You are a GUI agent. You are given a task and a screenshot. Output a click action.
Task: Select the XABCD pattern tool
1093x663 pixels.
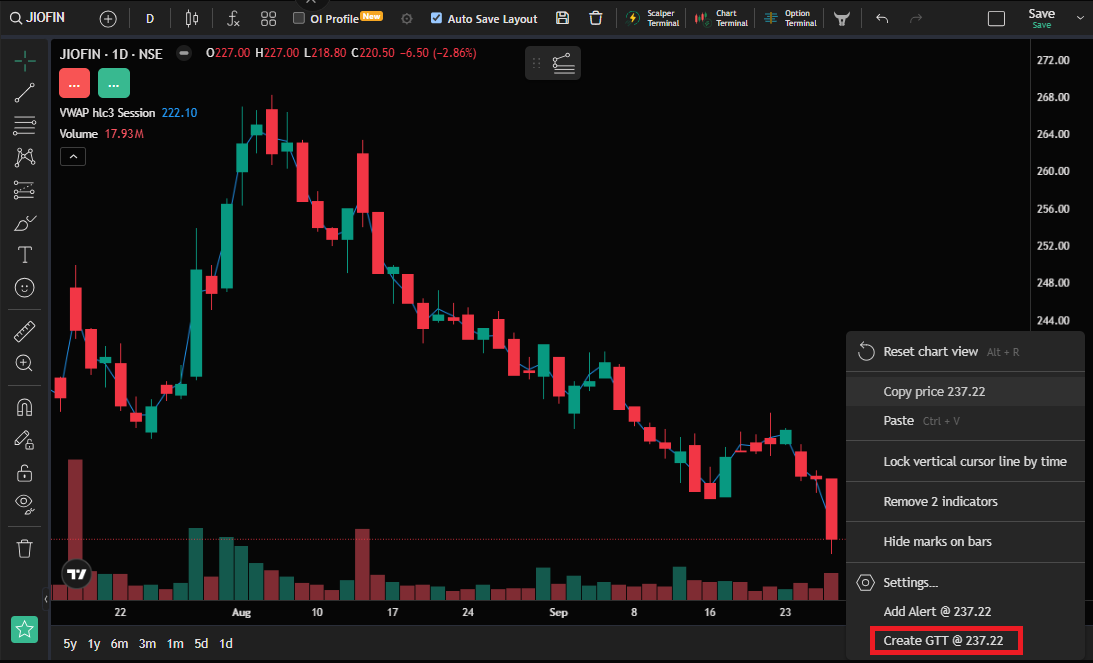pyautogui.click(x=25, y=157)
